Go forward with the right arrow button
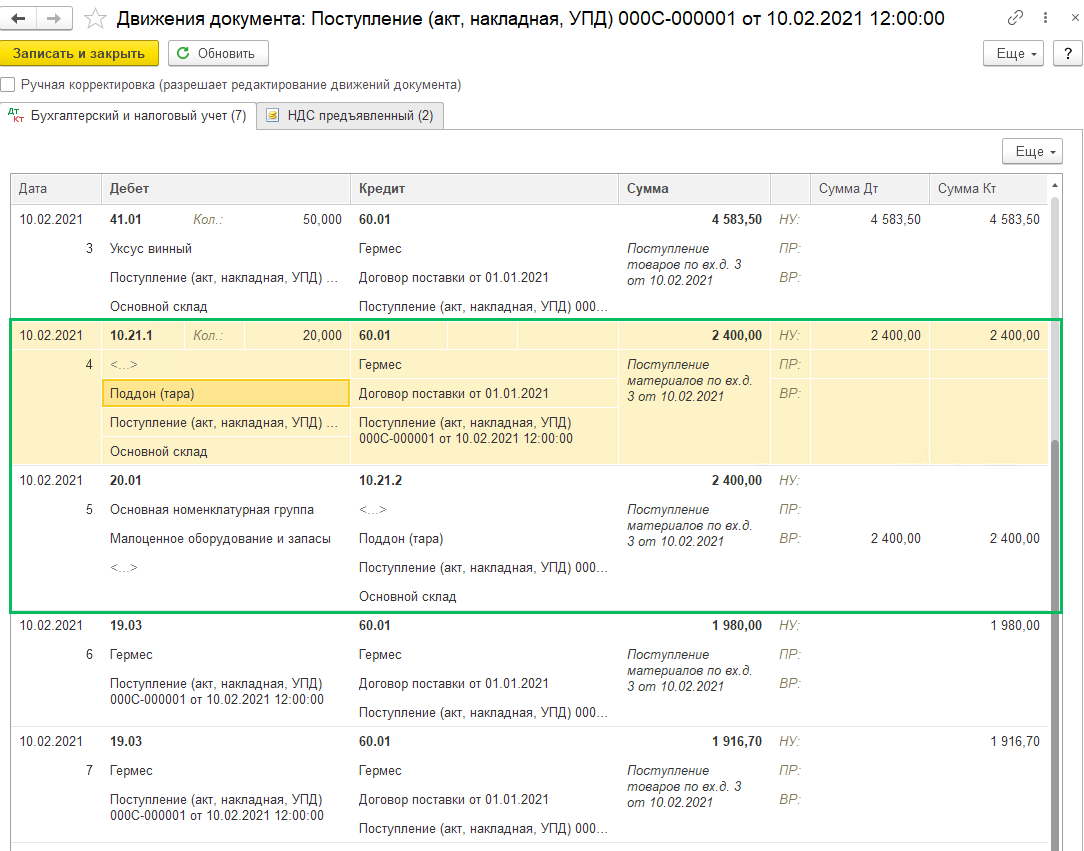Viewport: 1084px width, 851px height. point(54,19)
